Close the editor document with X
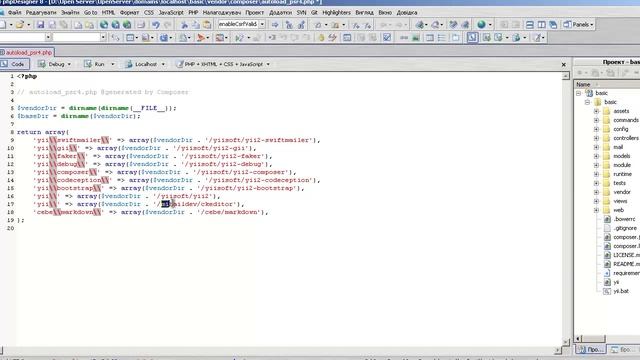 564,64
